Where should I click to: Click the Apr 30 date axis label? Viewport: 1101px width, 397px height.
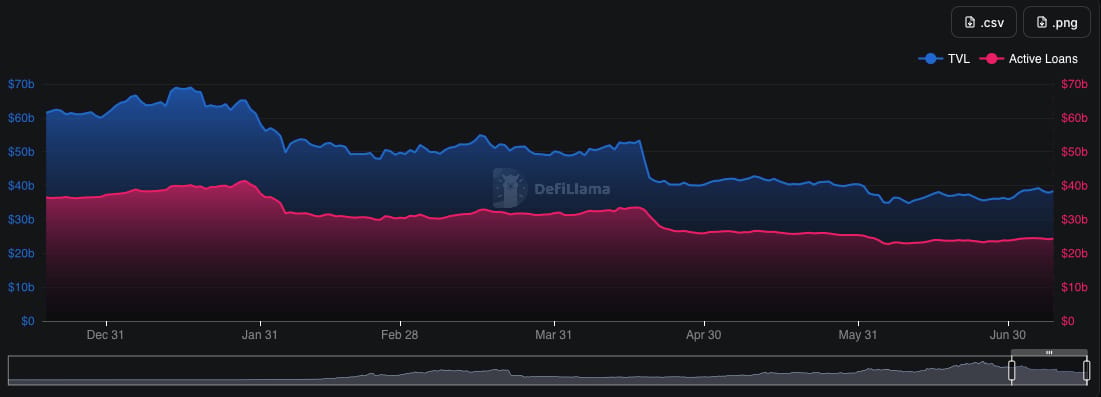[x=703, y=335]
